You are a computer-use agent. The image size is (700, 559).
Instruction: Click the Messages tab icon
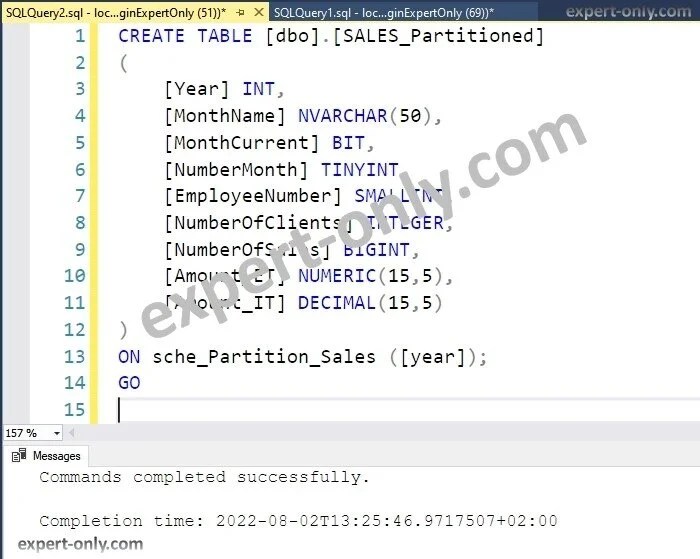[19, 456]
